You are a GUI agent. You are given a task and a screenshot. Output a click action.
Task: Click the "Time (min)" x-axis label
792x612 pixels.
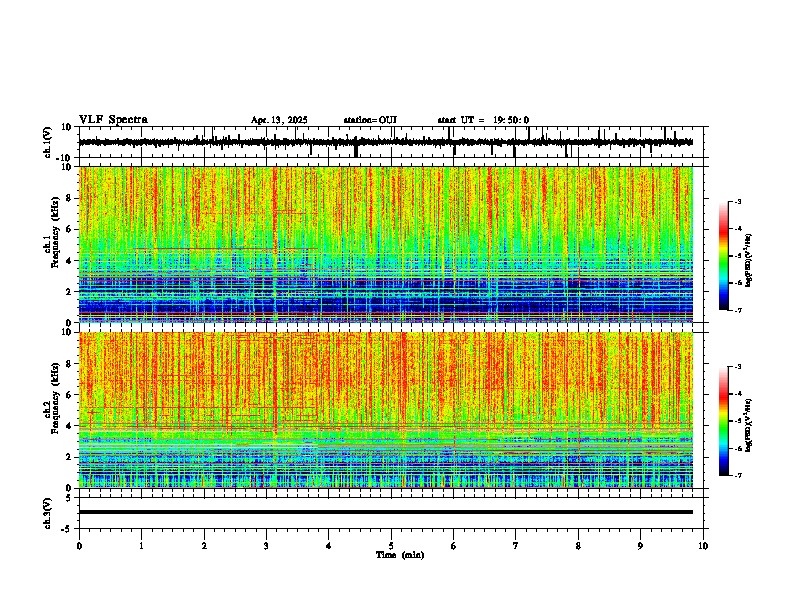click(x=400, y=555)
